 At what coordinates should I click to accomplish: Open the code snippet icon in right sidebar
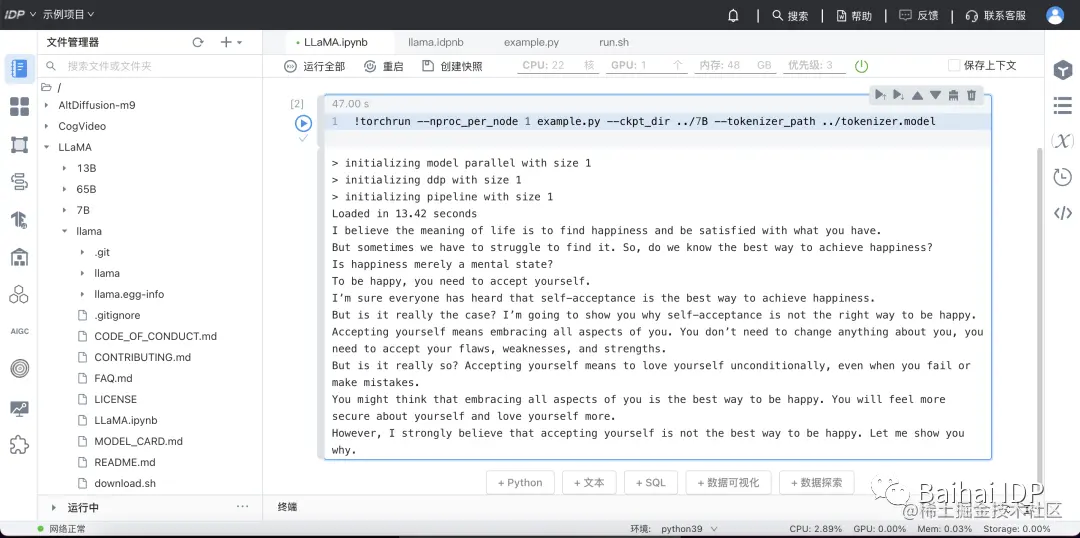[x=1063, y=213]
